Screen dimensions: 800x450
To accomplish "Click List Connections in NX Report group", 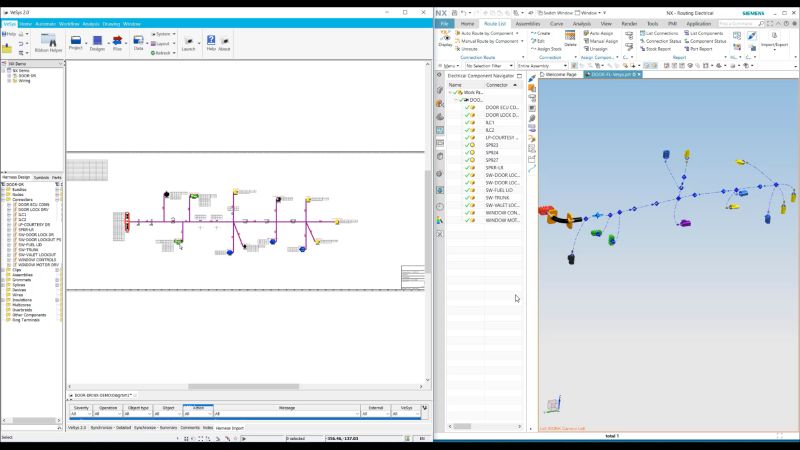I will (x=659, y=33).
